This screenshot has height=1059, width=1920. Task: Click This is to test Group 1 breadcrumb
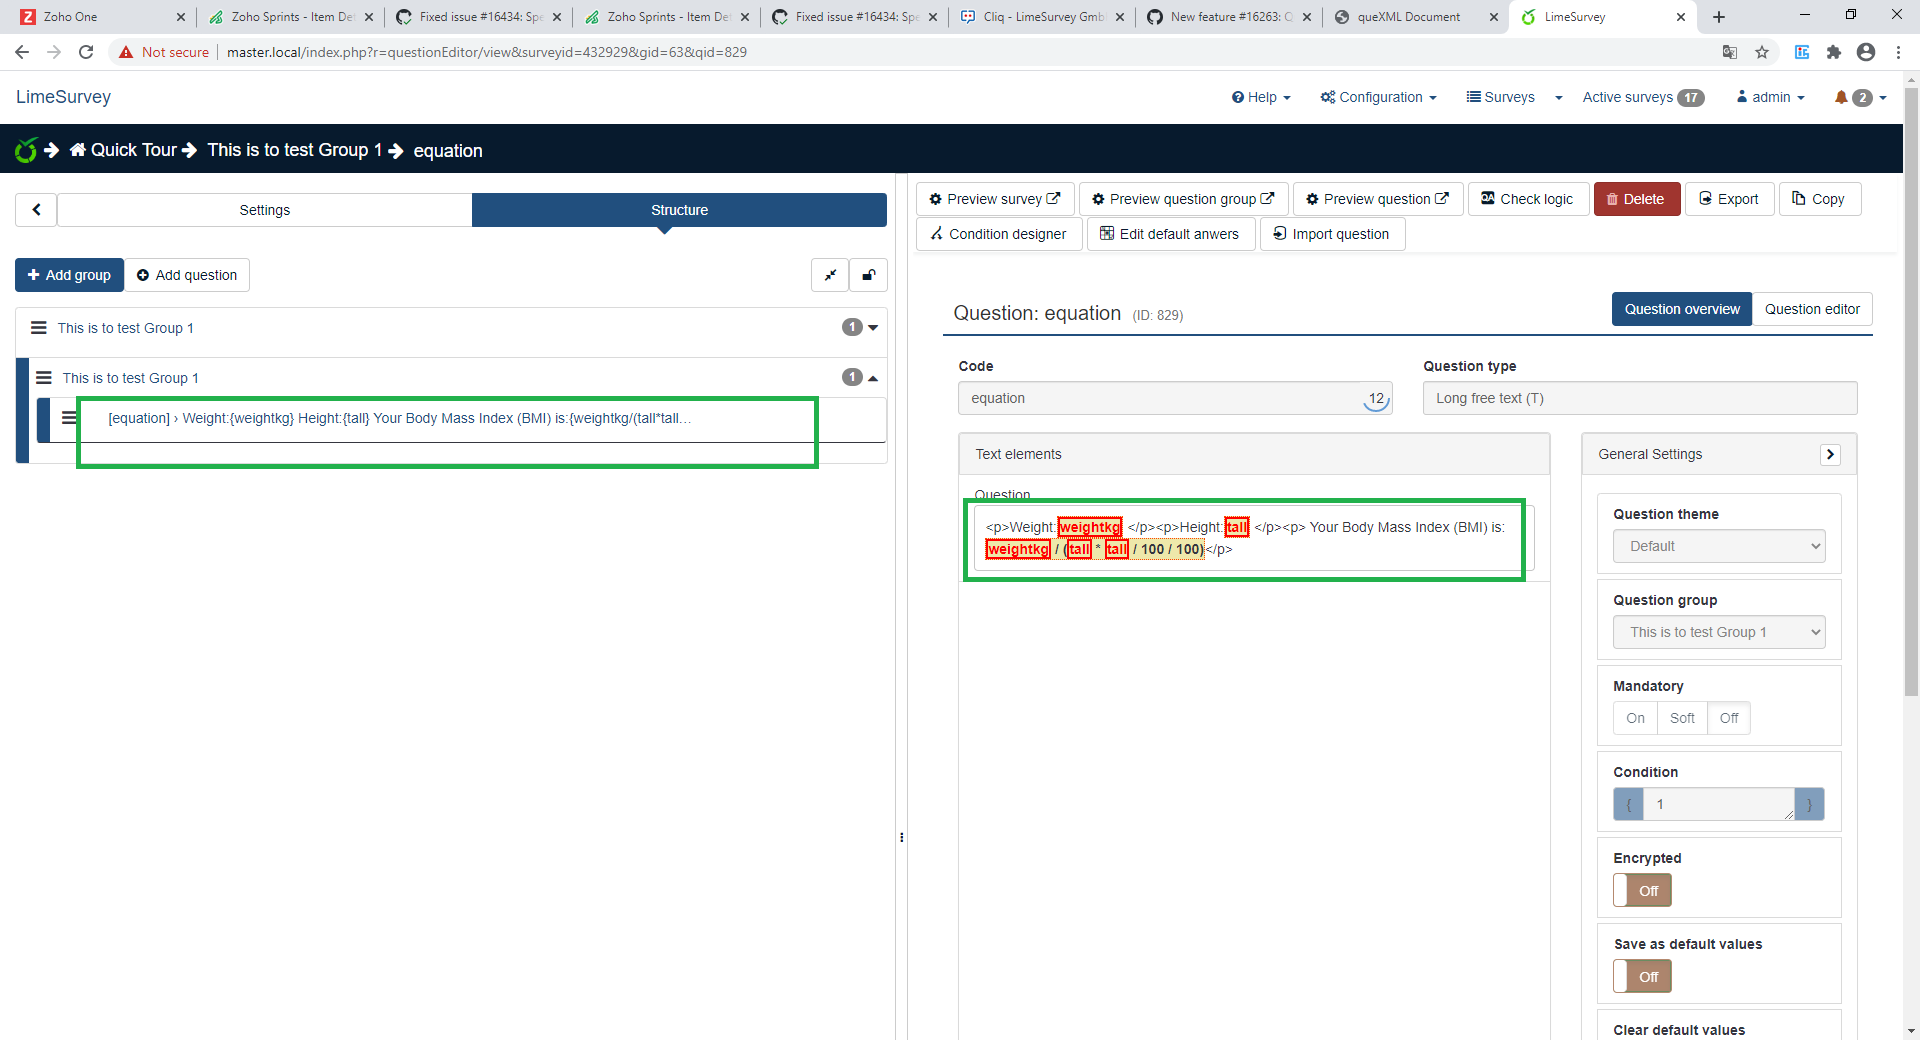(295, 150)
